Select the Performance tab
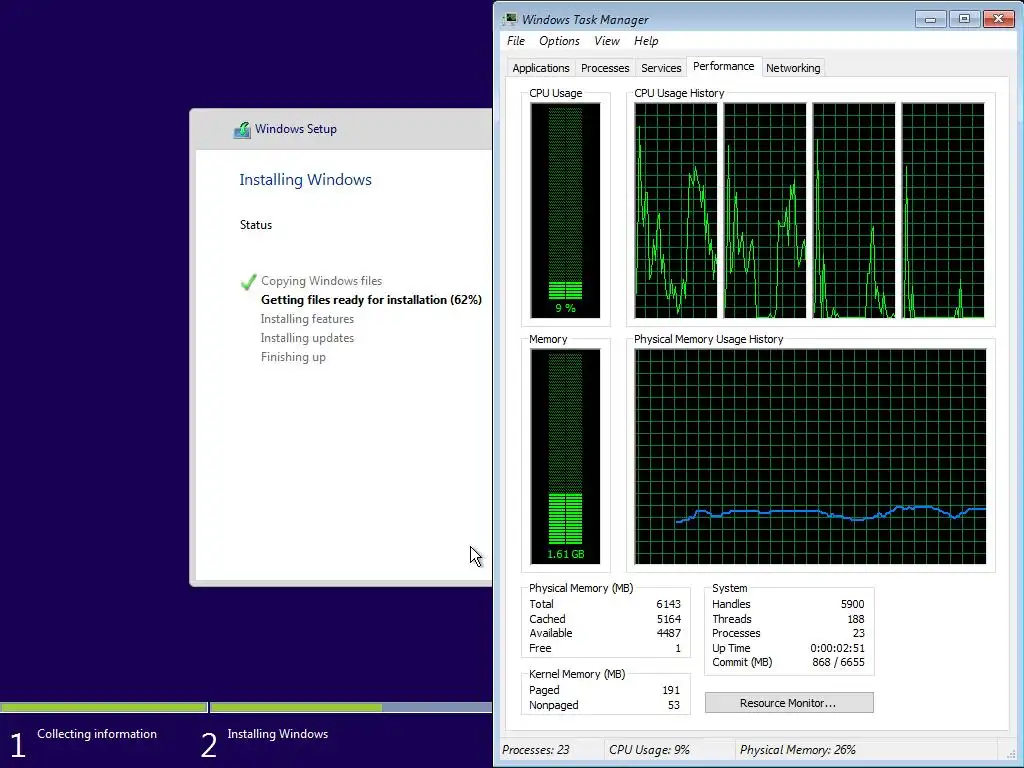 click(724, 66)
